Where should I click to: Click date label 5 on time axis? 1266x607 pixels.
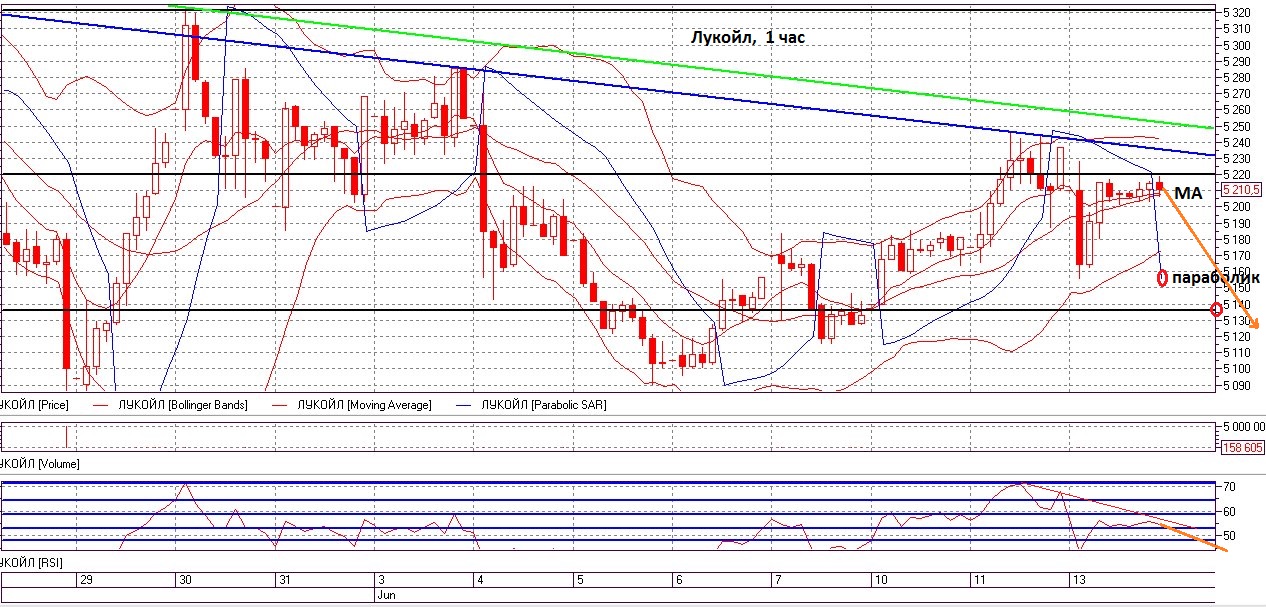579,580
